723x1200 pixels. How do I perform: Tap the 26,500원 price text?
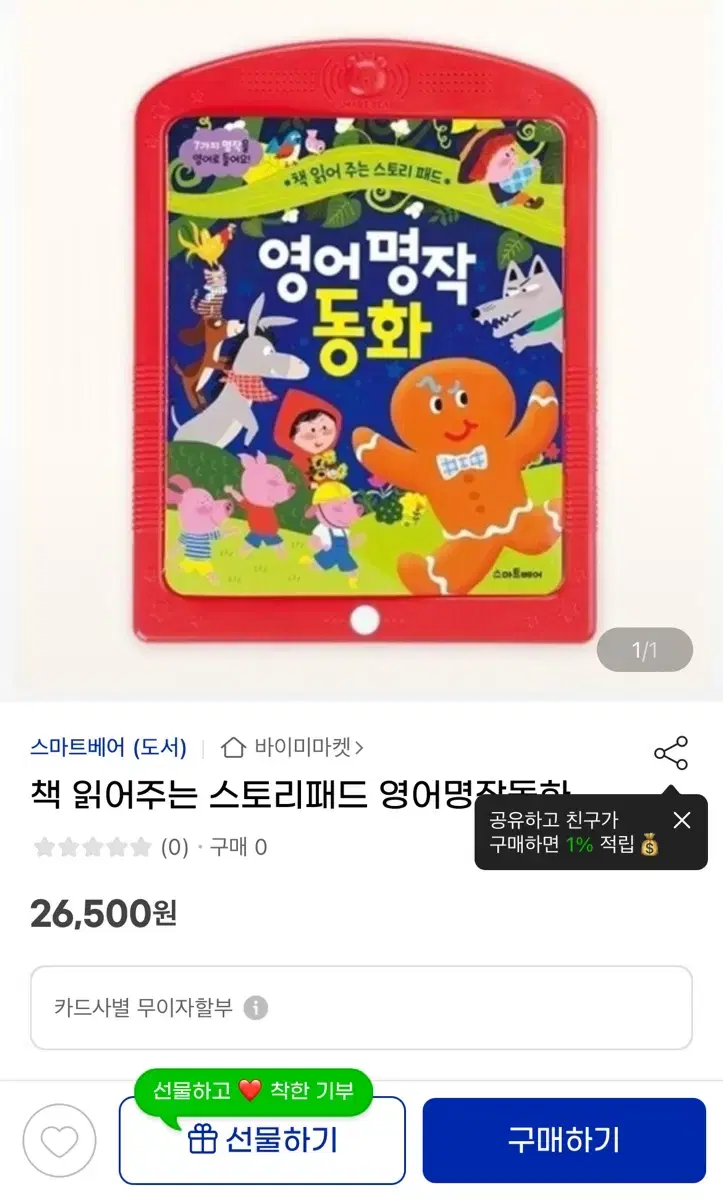[104, 912]
